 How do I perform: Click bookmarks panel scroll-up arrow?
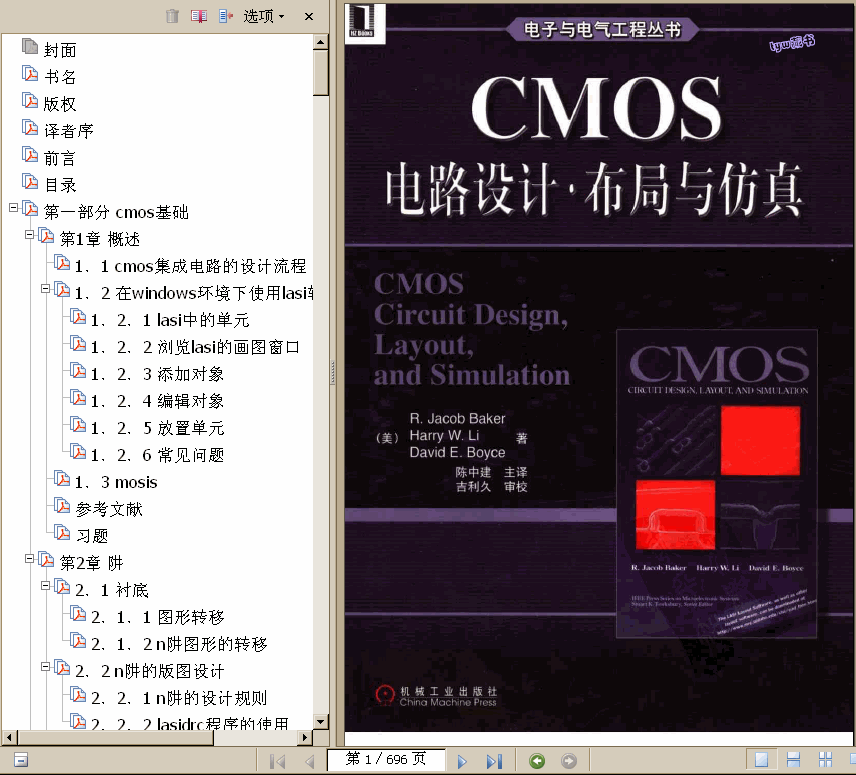pyautogui.click(x=321, y=41)
